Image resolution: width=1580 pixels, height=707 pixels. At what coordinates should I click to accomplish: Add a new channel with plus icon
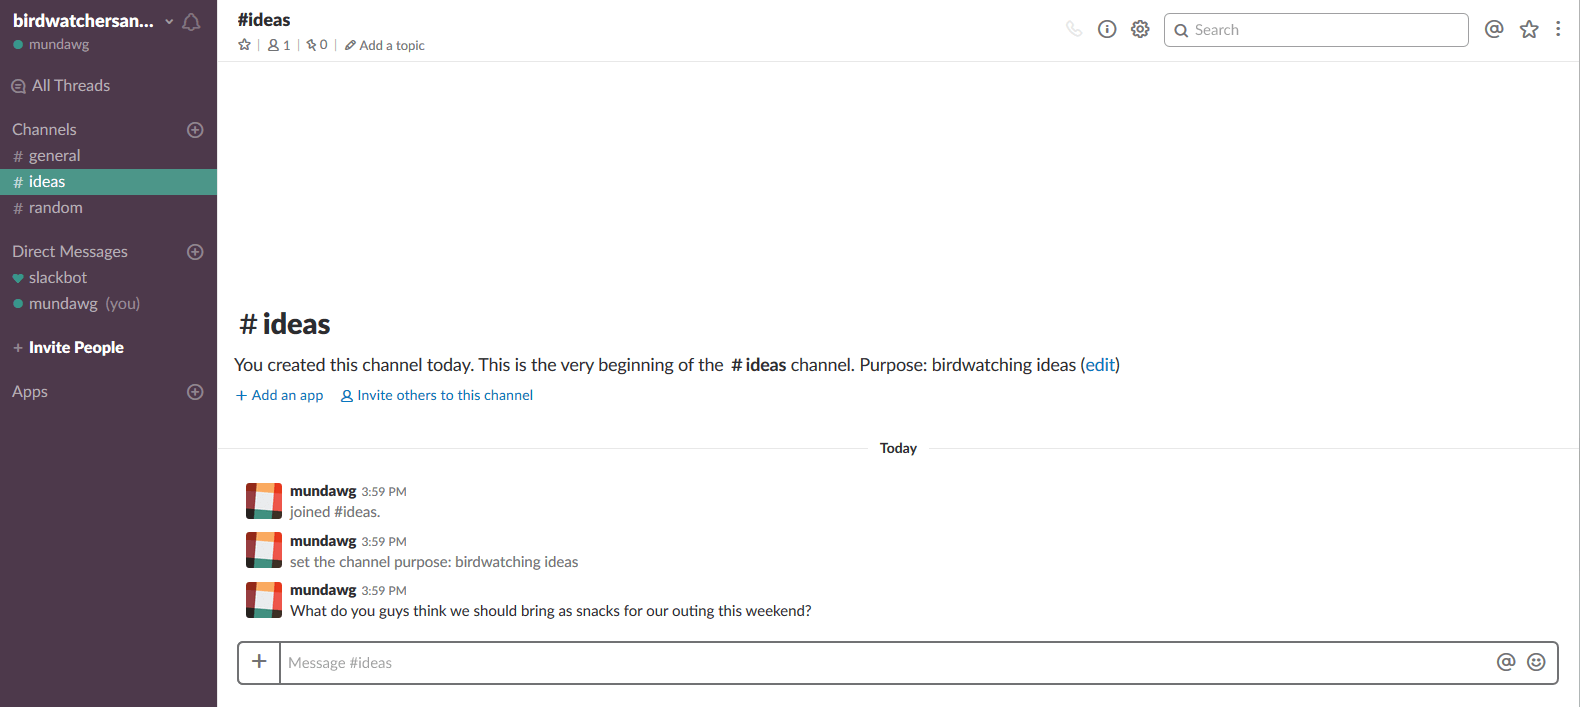[x=195, y=130]
